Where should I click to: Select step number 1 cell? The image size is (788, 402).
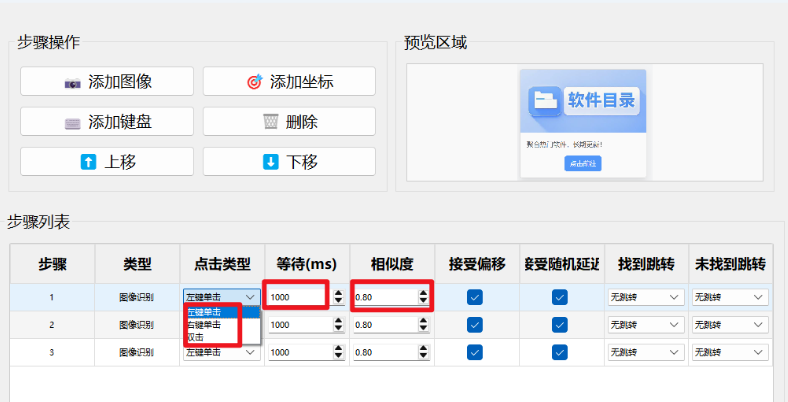coord(52,297)
